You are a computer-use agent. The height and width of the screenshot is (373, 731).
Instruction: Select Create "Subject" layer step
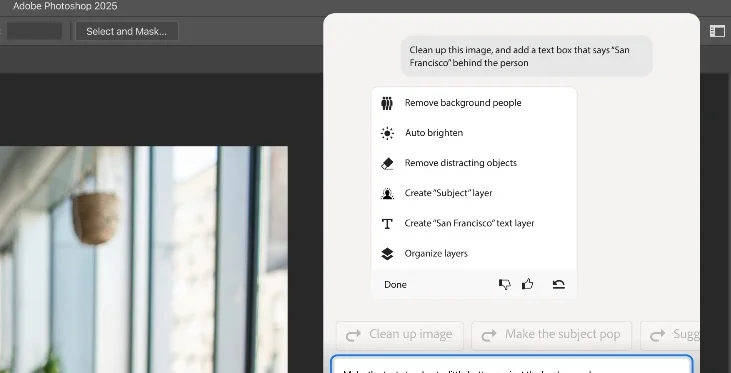[x=474, y=193]
